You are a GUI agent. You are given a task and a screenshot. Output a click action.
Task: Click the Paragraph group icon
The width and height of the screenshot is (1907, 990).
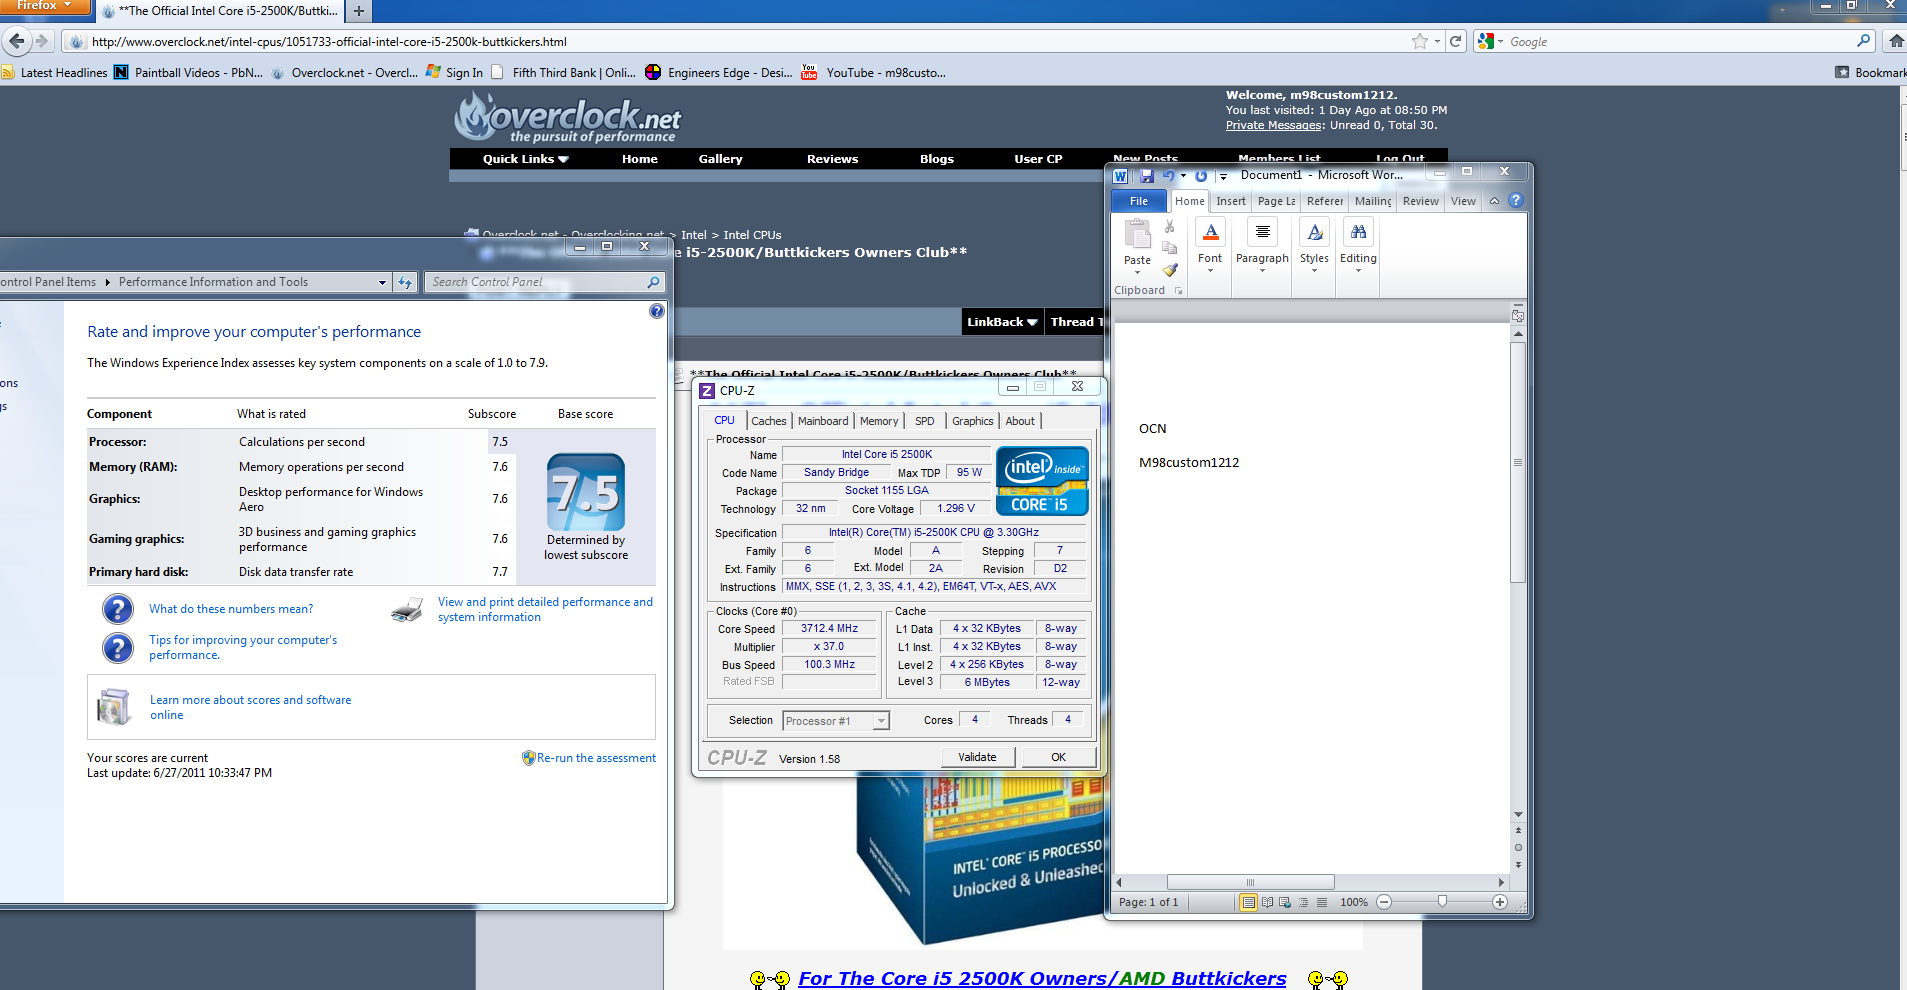click(1262, 232)
